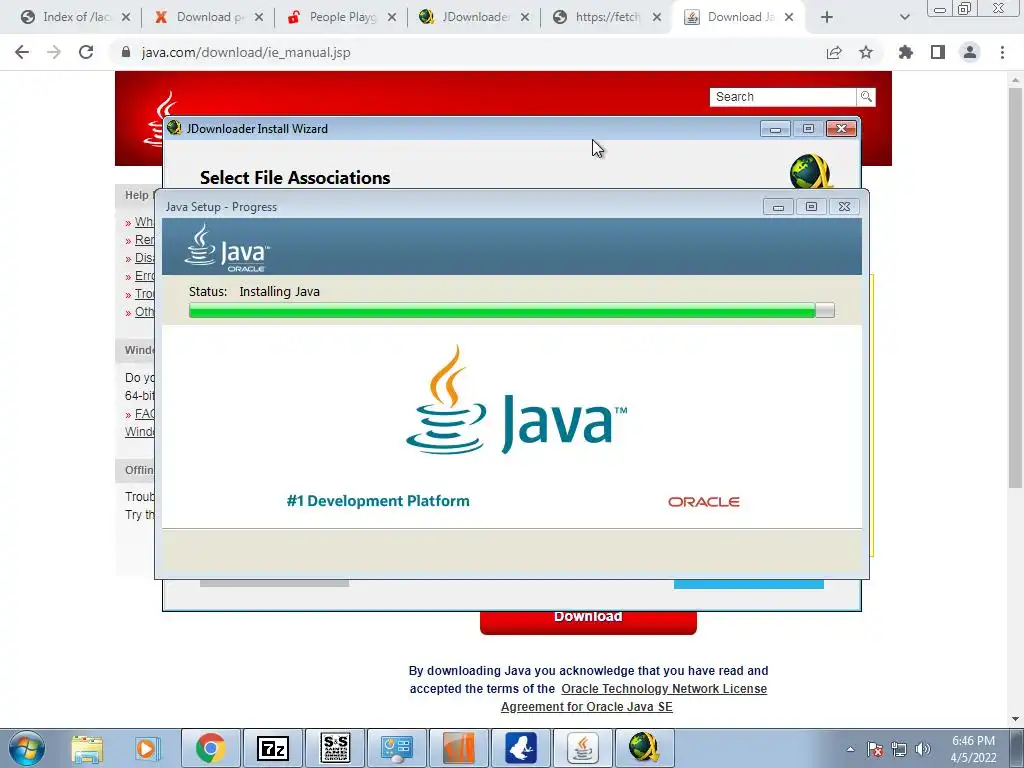Select the Java installer taskbar icon
The width and height of the screenshot is (1024, 768).
[x=583, y=748]
